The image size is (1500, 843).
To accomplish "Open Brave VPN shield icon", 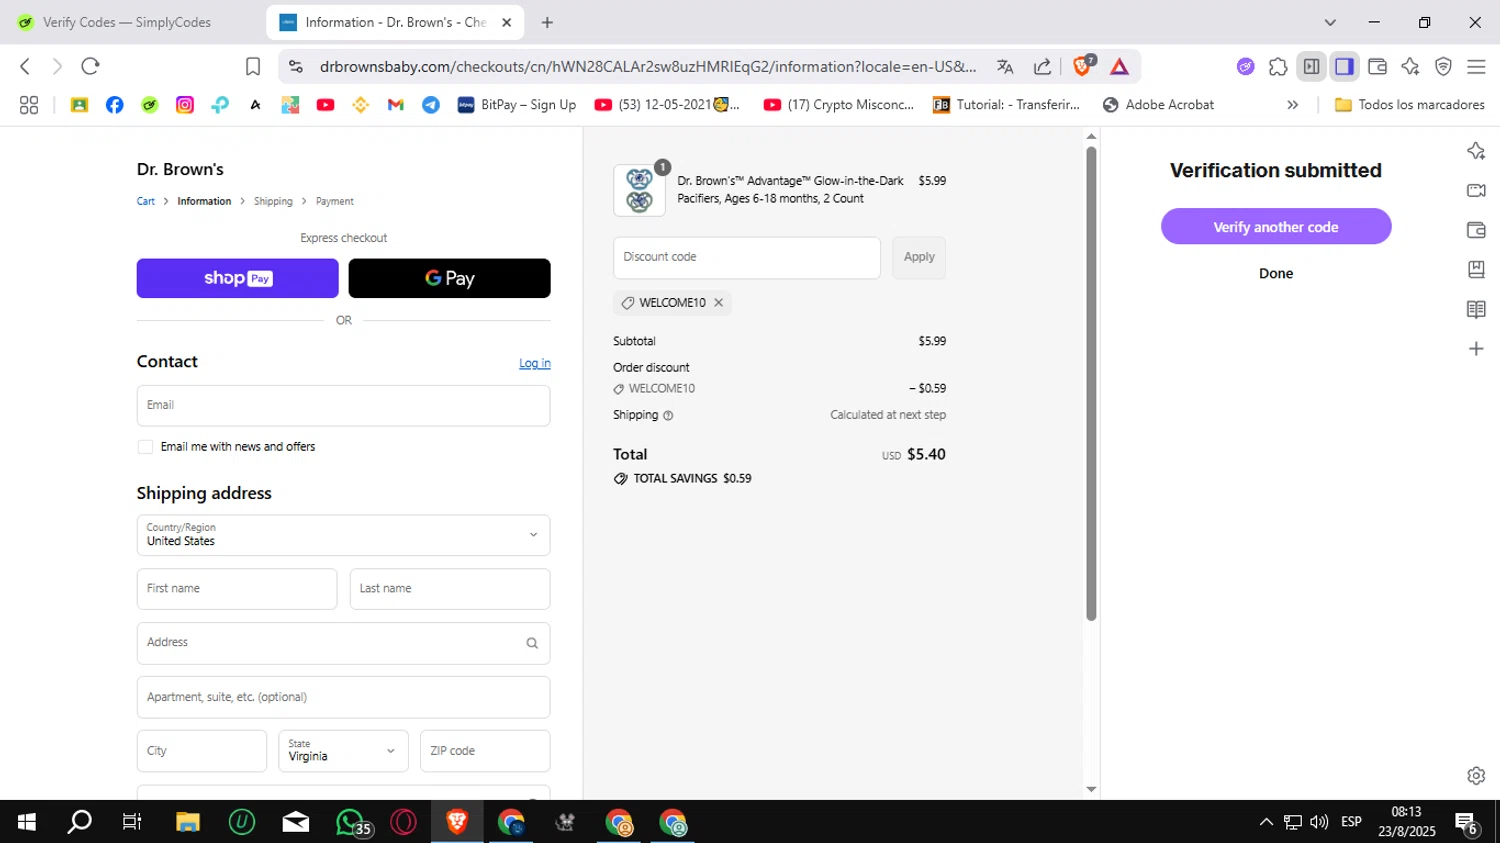I will (1443, 66).
